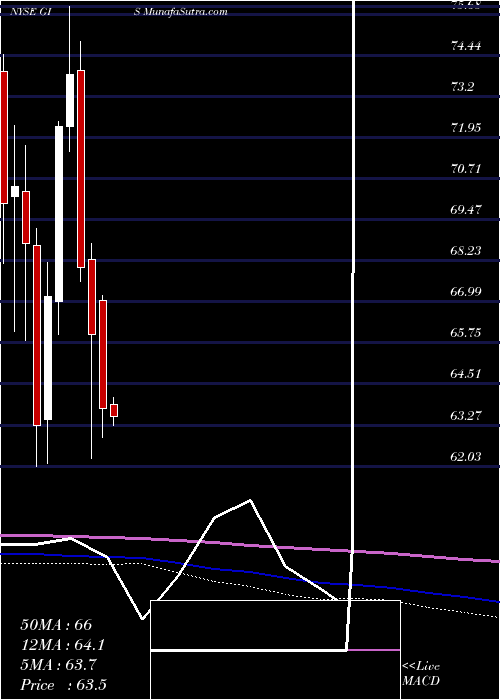Image resolution: width=500 pixels, height=700 pixels.
Task: Click the 73.2 price axis label
Action: pyautogui.click(x=462, y=86)
